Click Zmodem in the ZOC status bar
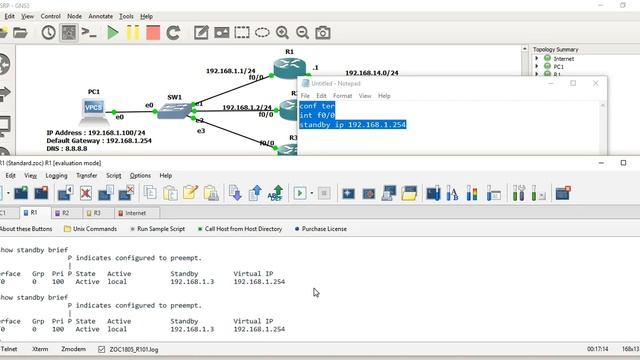The width and height of the screenshot is (640, 360). click(x=73, y=349)
